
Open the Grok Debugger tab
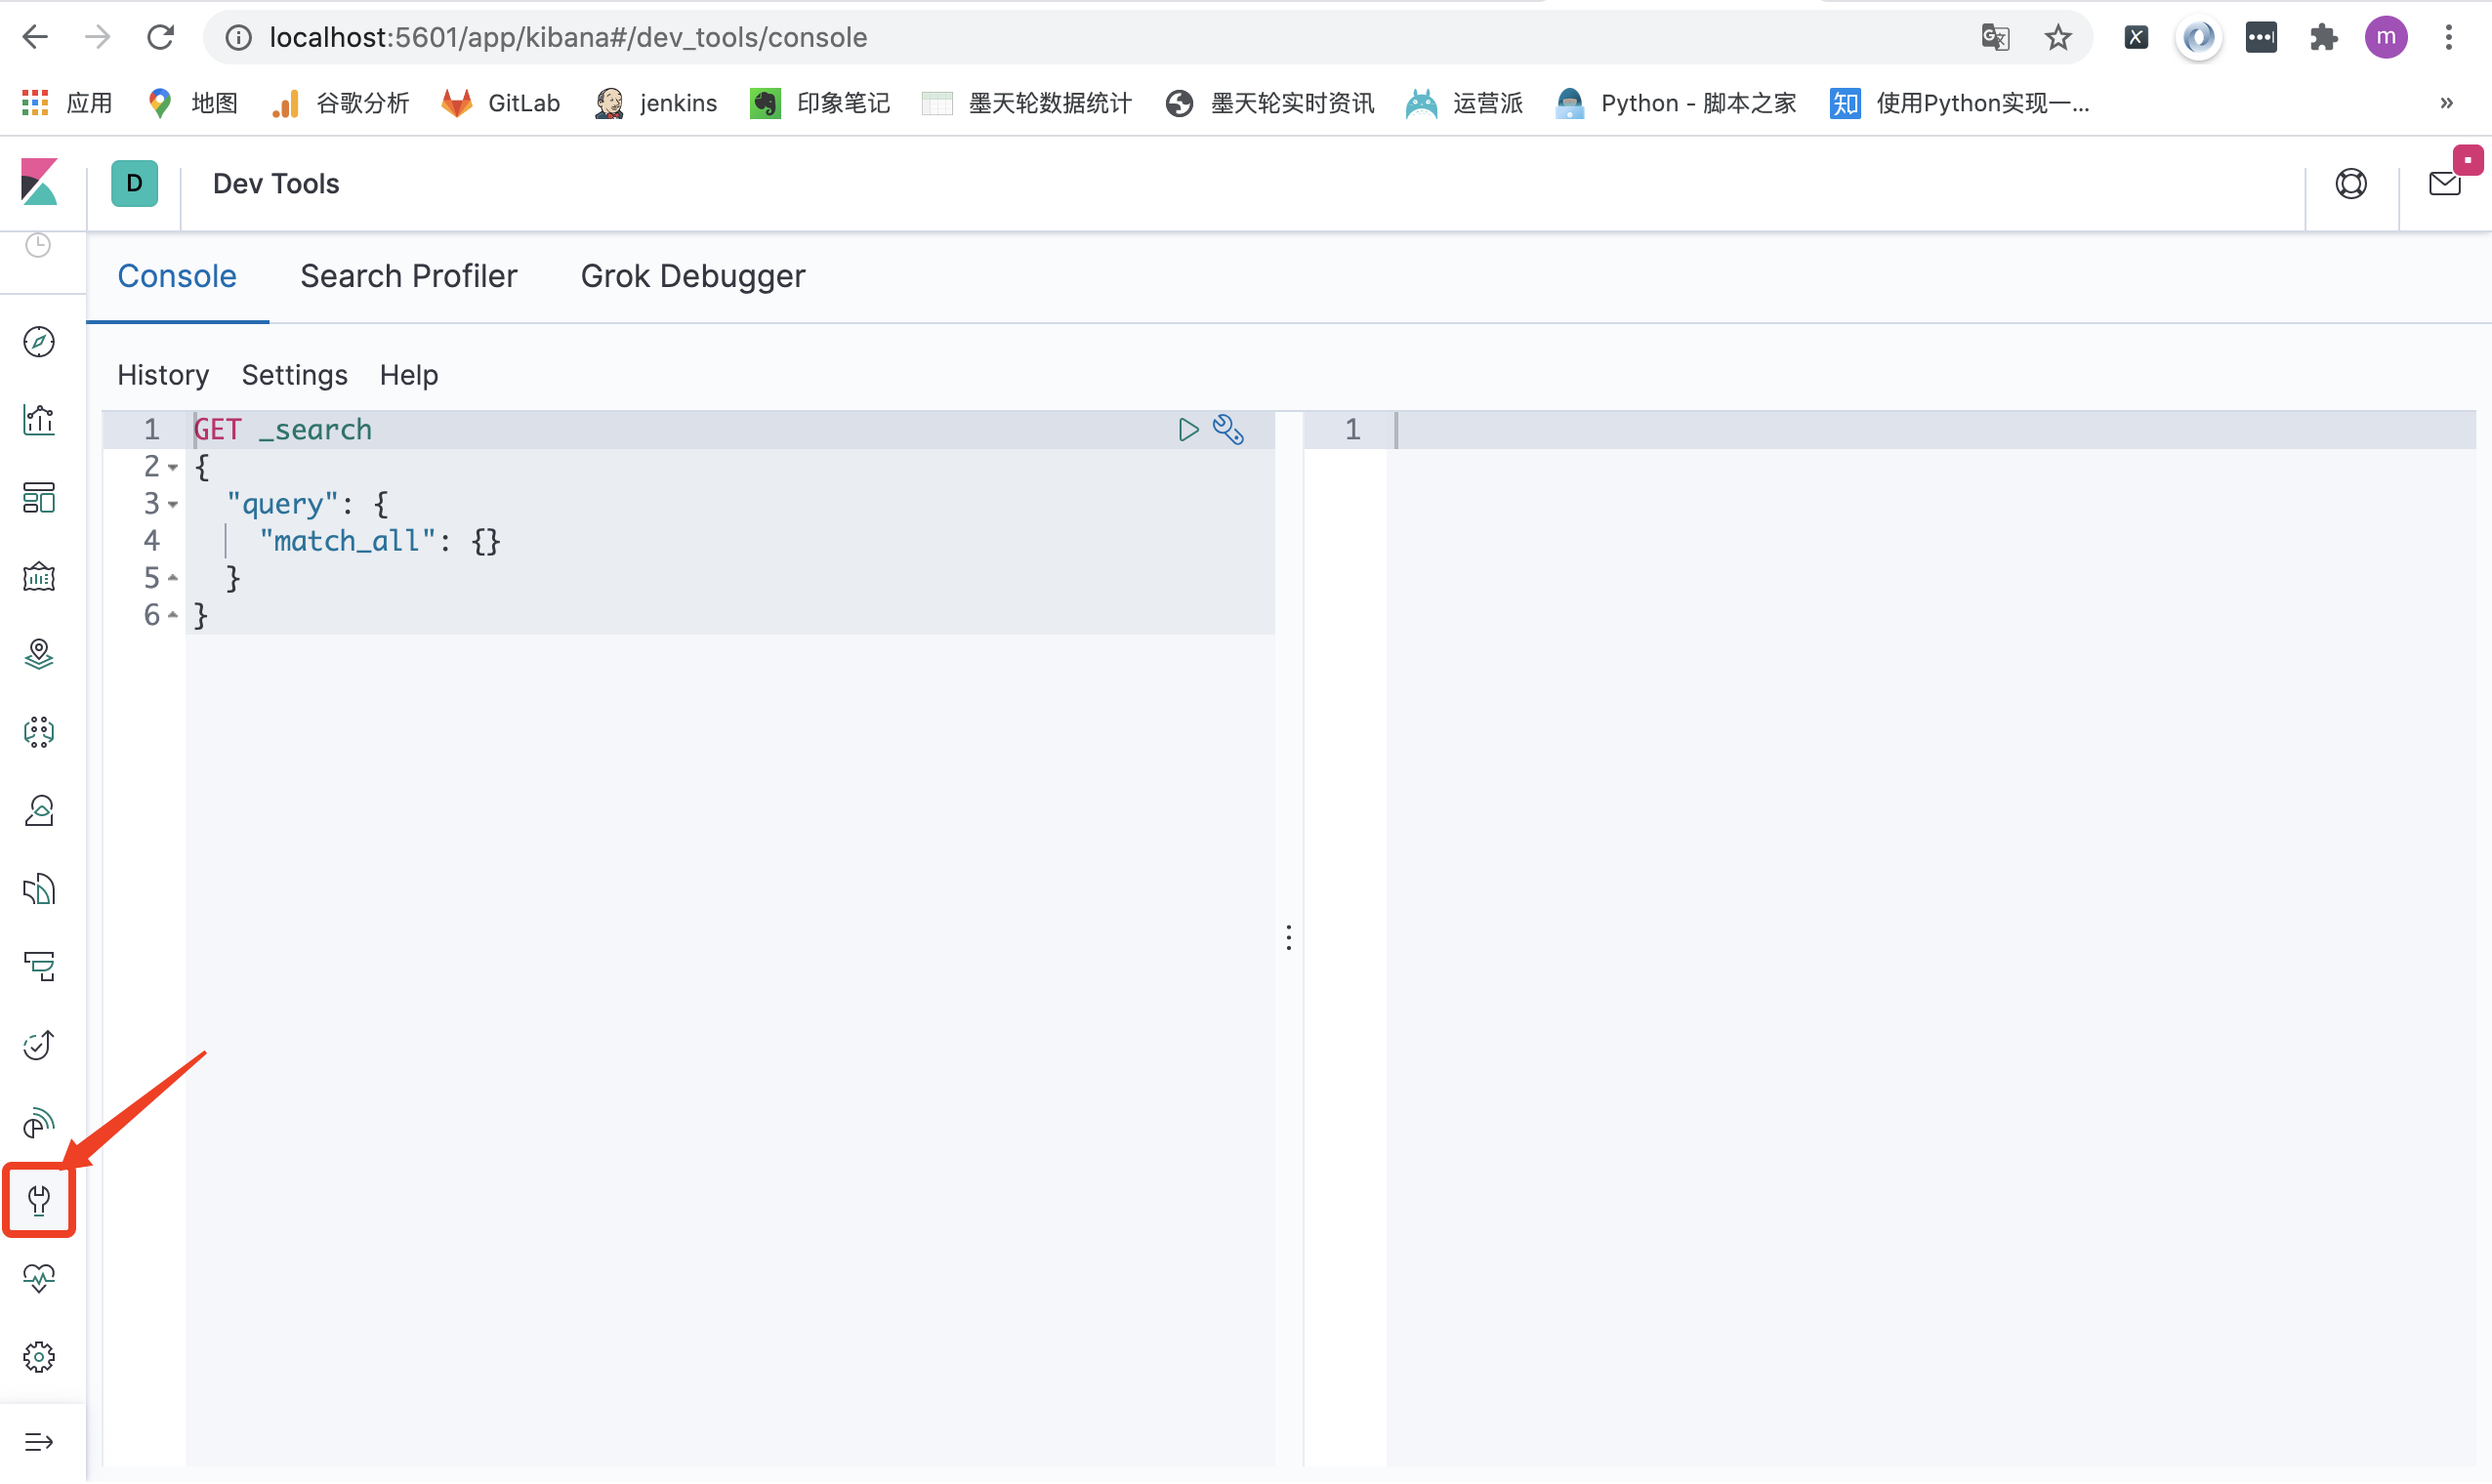[x=693, y=276]
